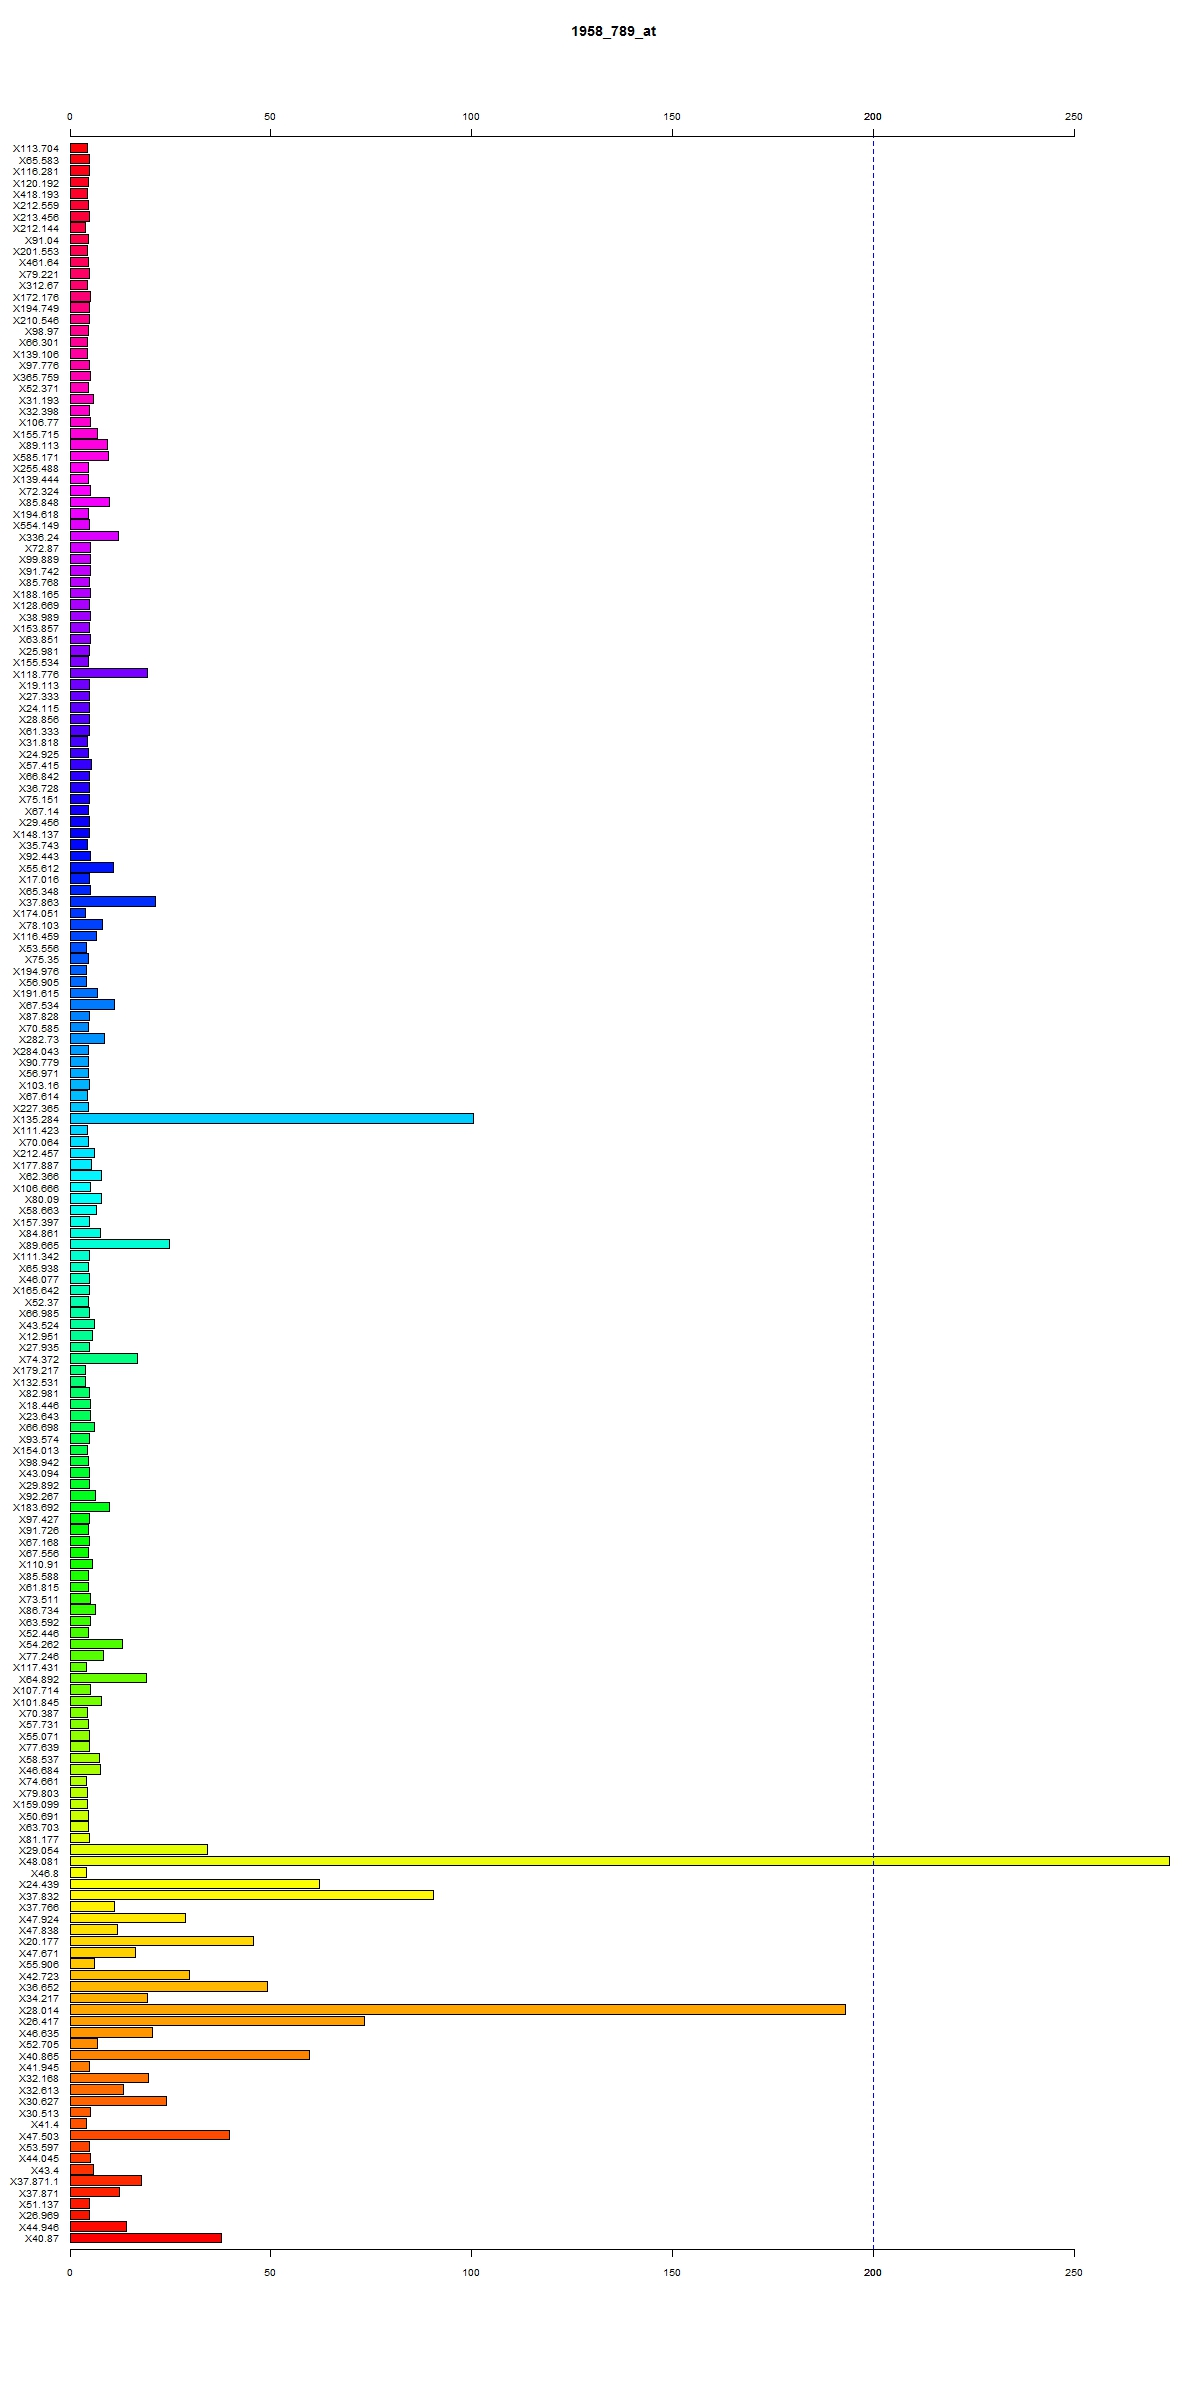Click the red-orange X47.503 bar
Viewport: 1200px width, 2400px height.
150,2135
